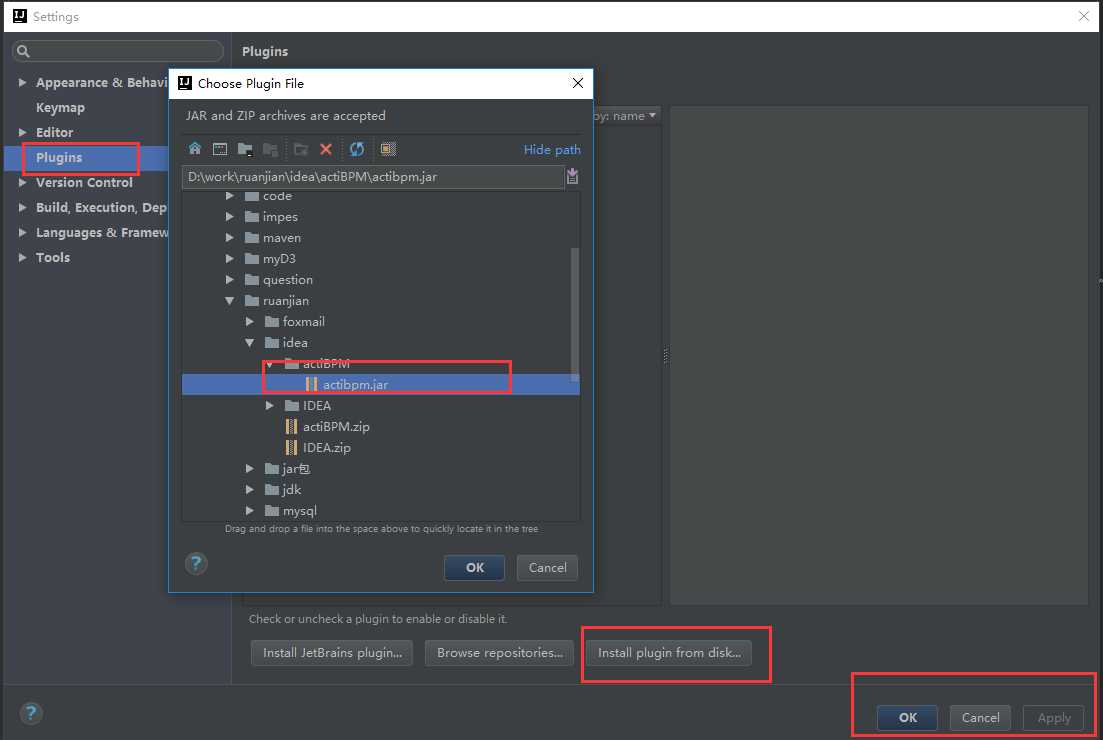Expand the question folder
Screen dimensions: 1103x740
tap(230, 279)
